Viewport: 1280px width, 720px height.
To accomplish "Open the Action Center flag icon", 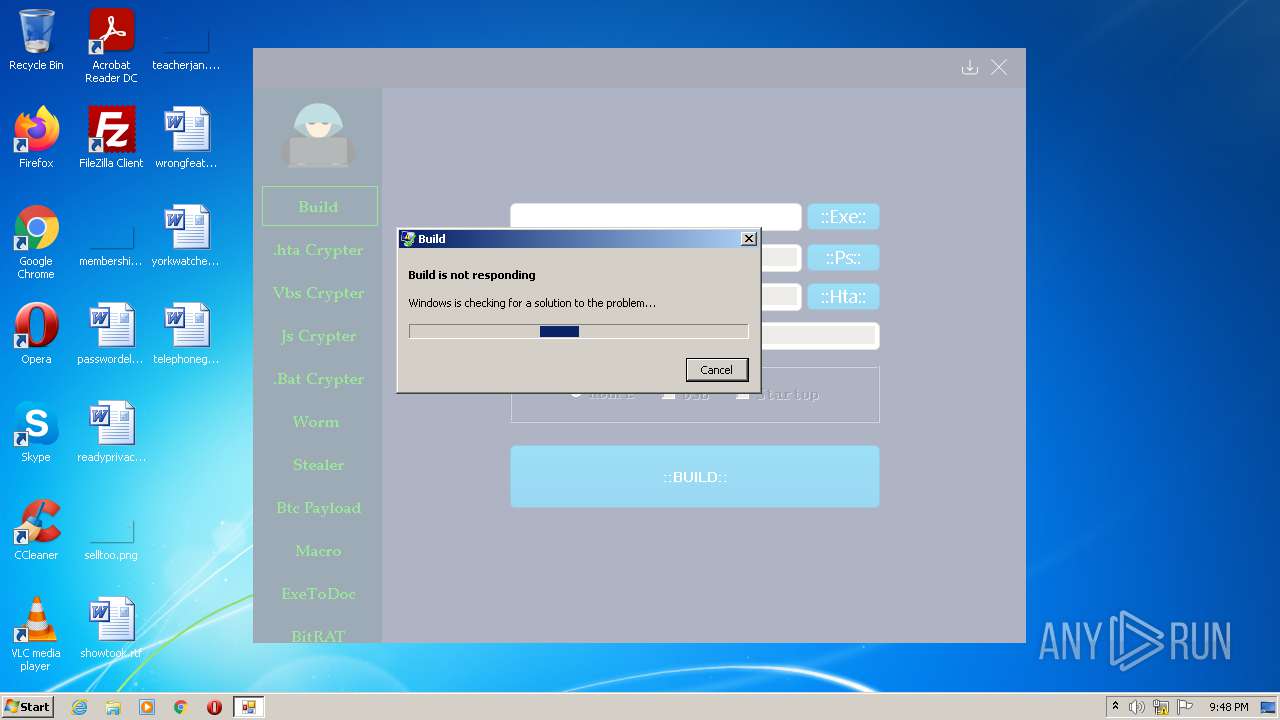I will (1185, 707).
